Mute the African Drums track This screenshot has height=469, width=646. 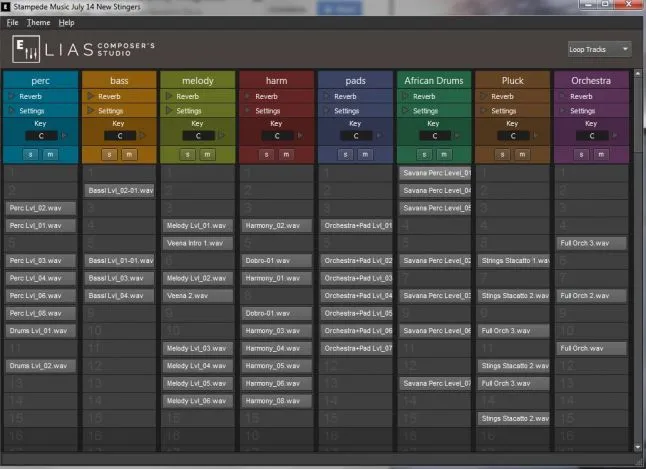pos(444,155)
